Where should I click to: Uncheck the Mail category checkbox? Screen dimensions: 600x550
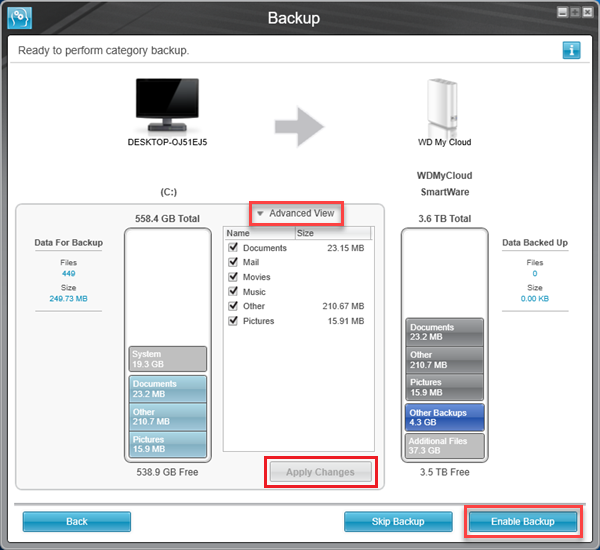click(x=233, y=262)
